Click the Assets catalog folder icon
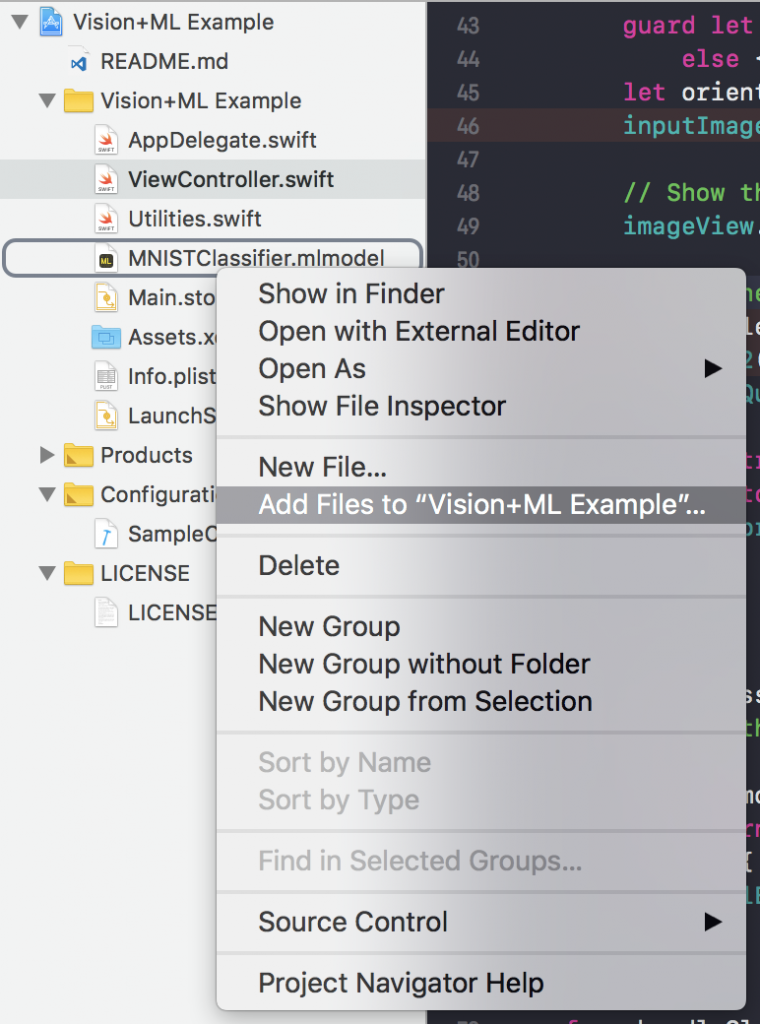 click(x=106, y=337)
